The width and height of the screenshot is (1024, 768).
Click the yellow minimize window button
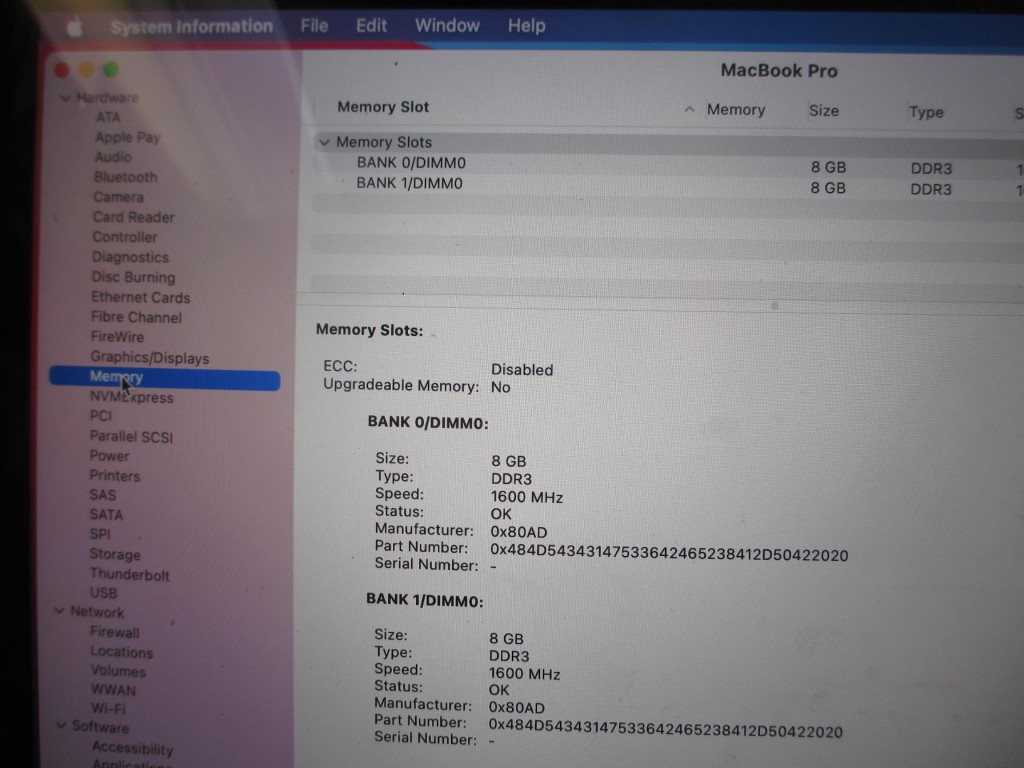coord(86,69)
